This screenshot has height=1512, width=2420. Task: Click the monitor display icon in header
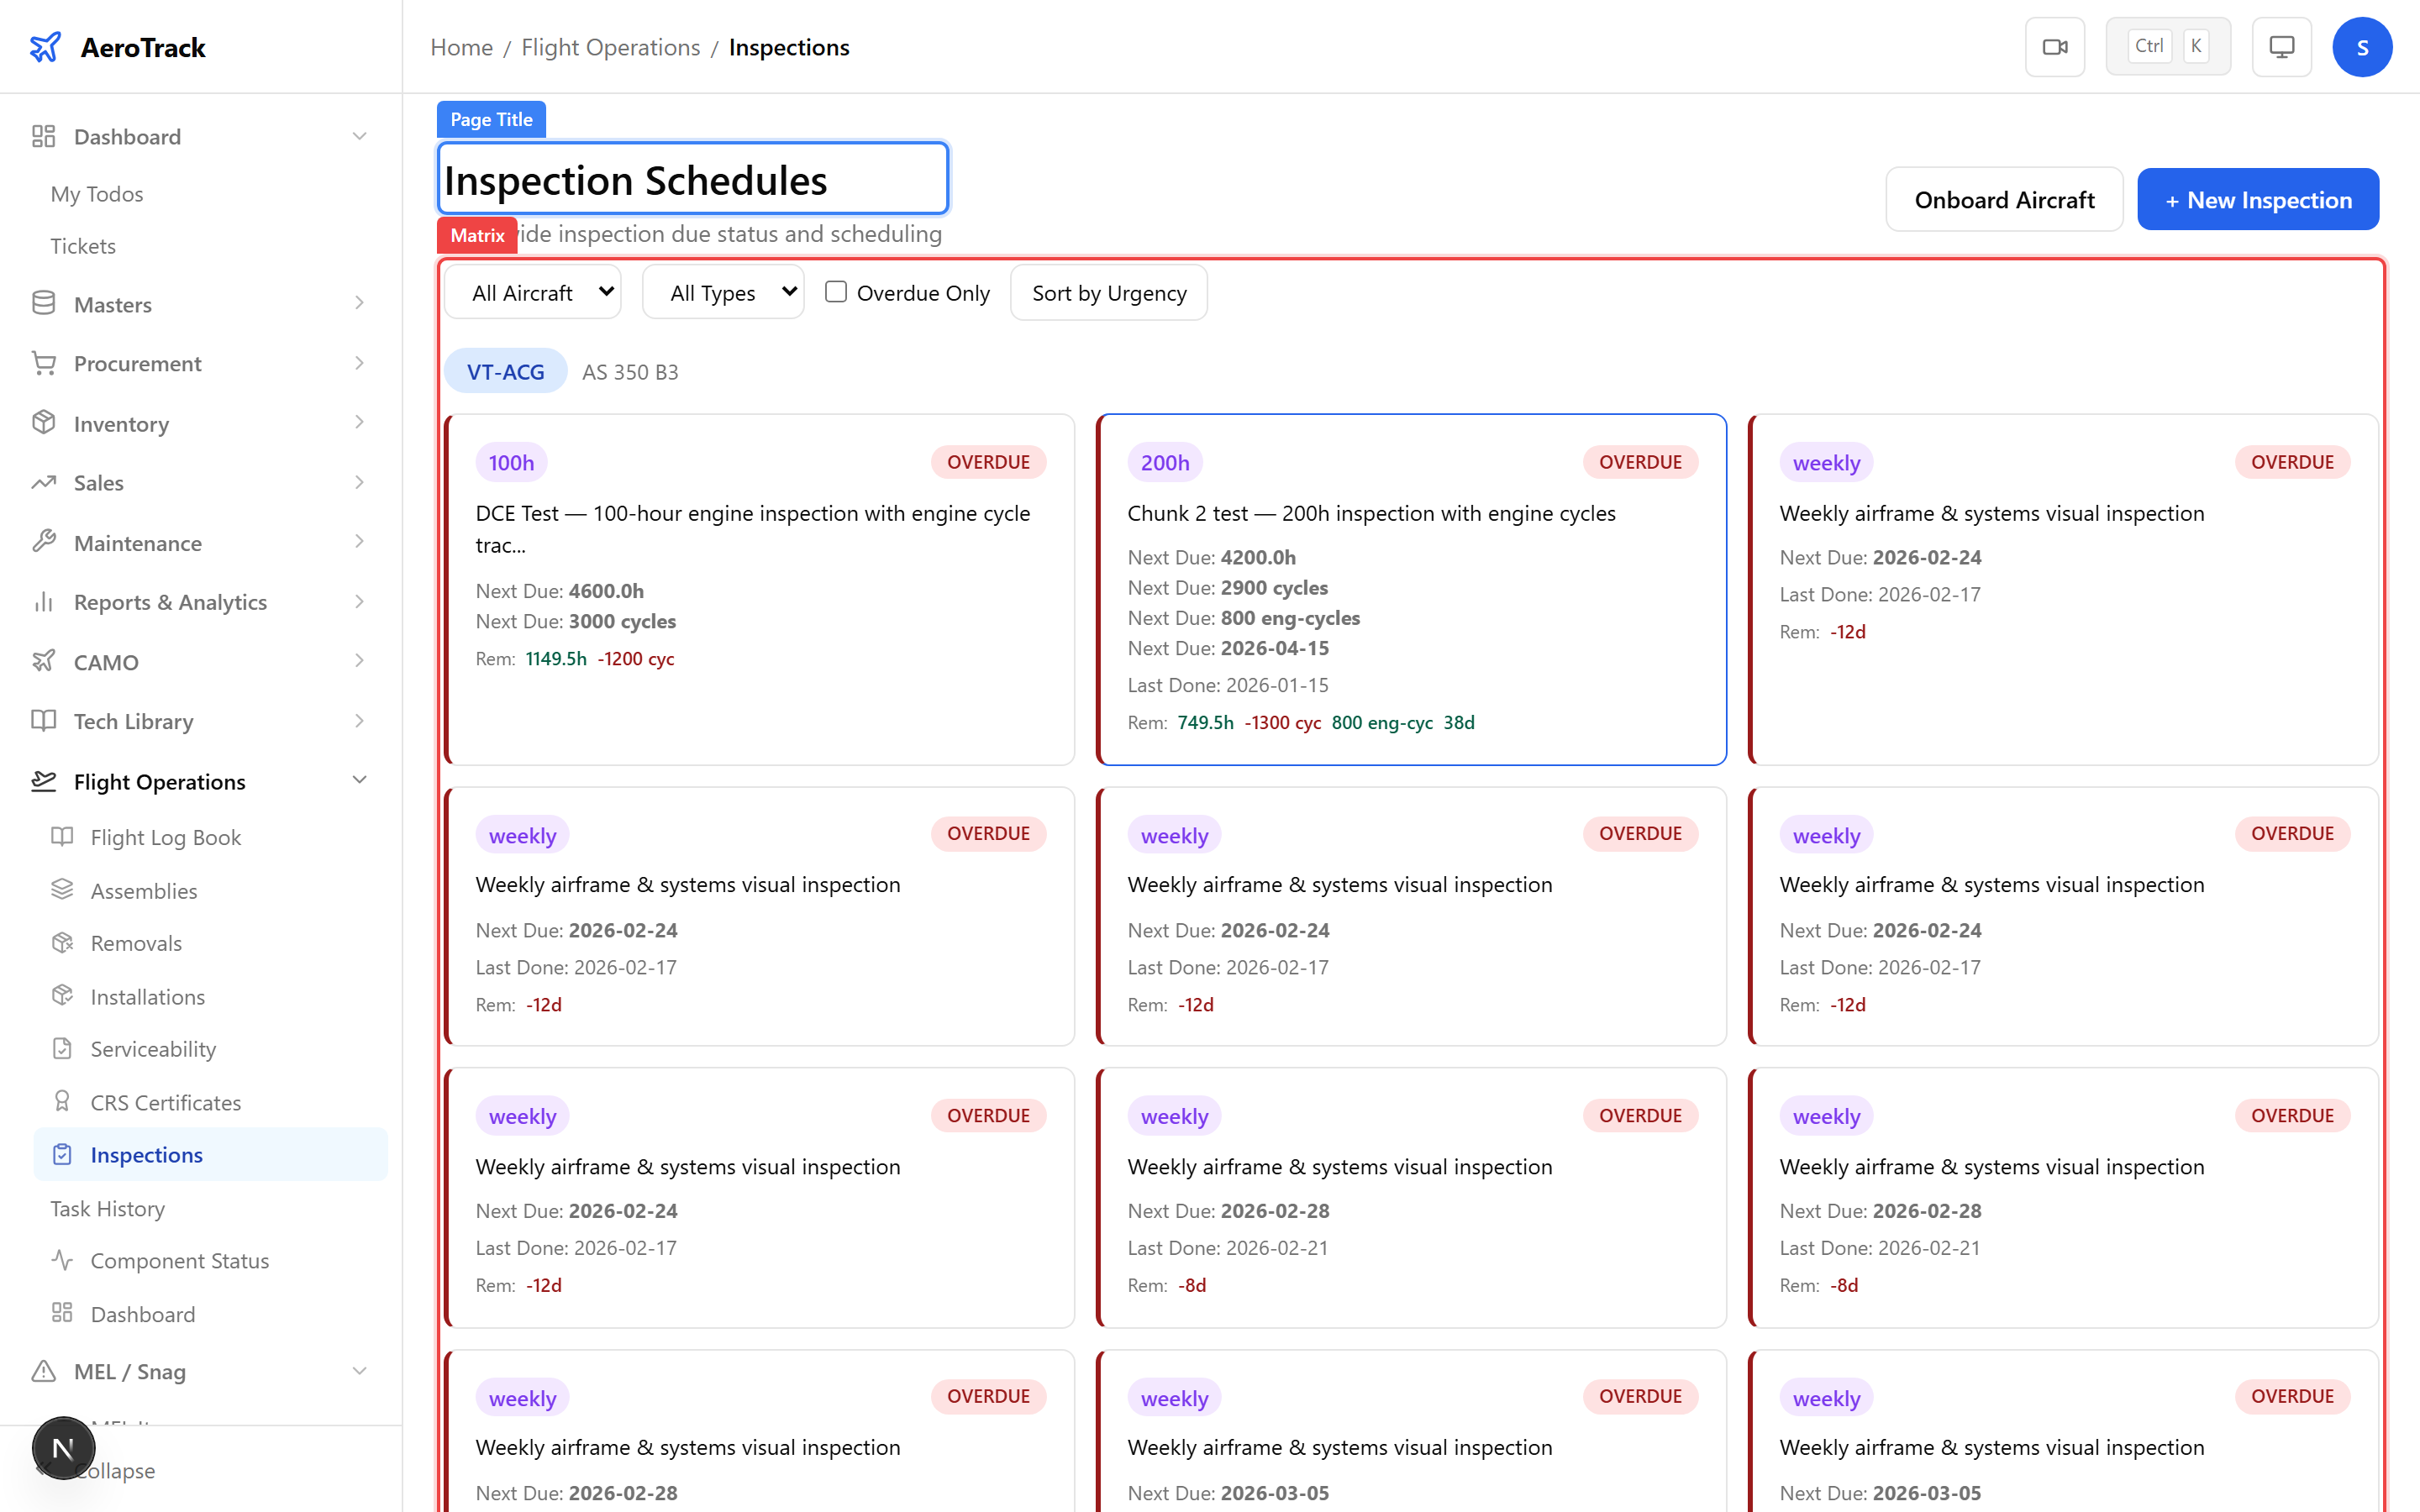tap(2281, 47)
